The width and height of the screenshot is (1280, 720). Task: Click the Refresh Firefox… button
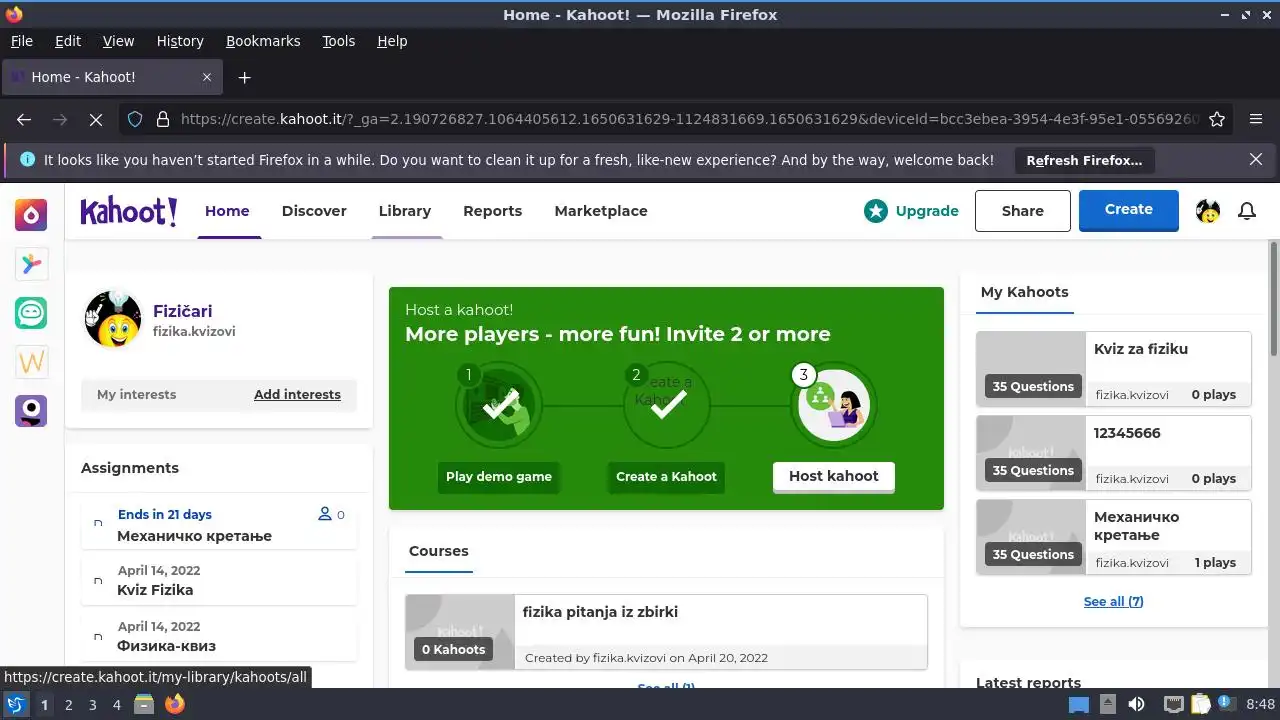[x=1084, y=160]
